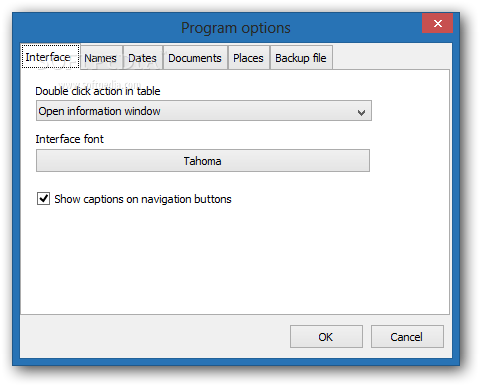The width and height of the screenshot is (480, 386).
Task: Click the 'Double click action in table' label
Action: (x=98, y=91)
